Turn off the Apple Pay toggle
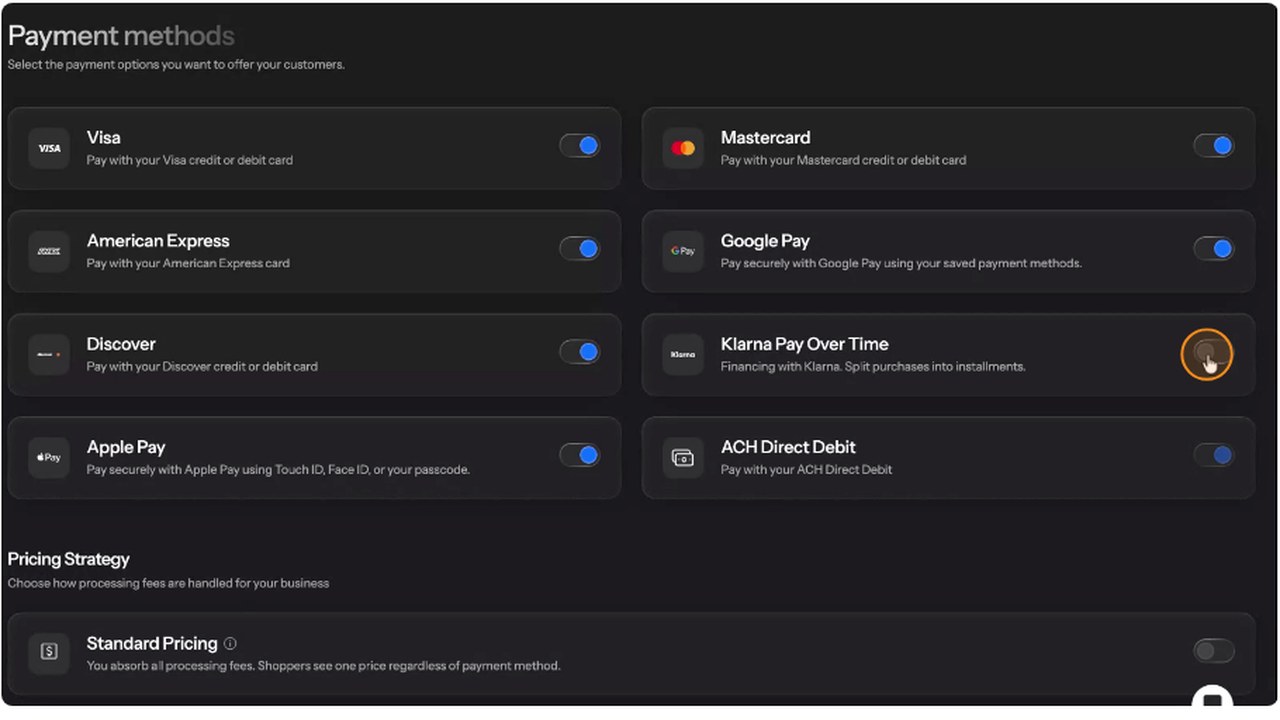This screenshot has height=720, width=1280. [580, 455]
